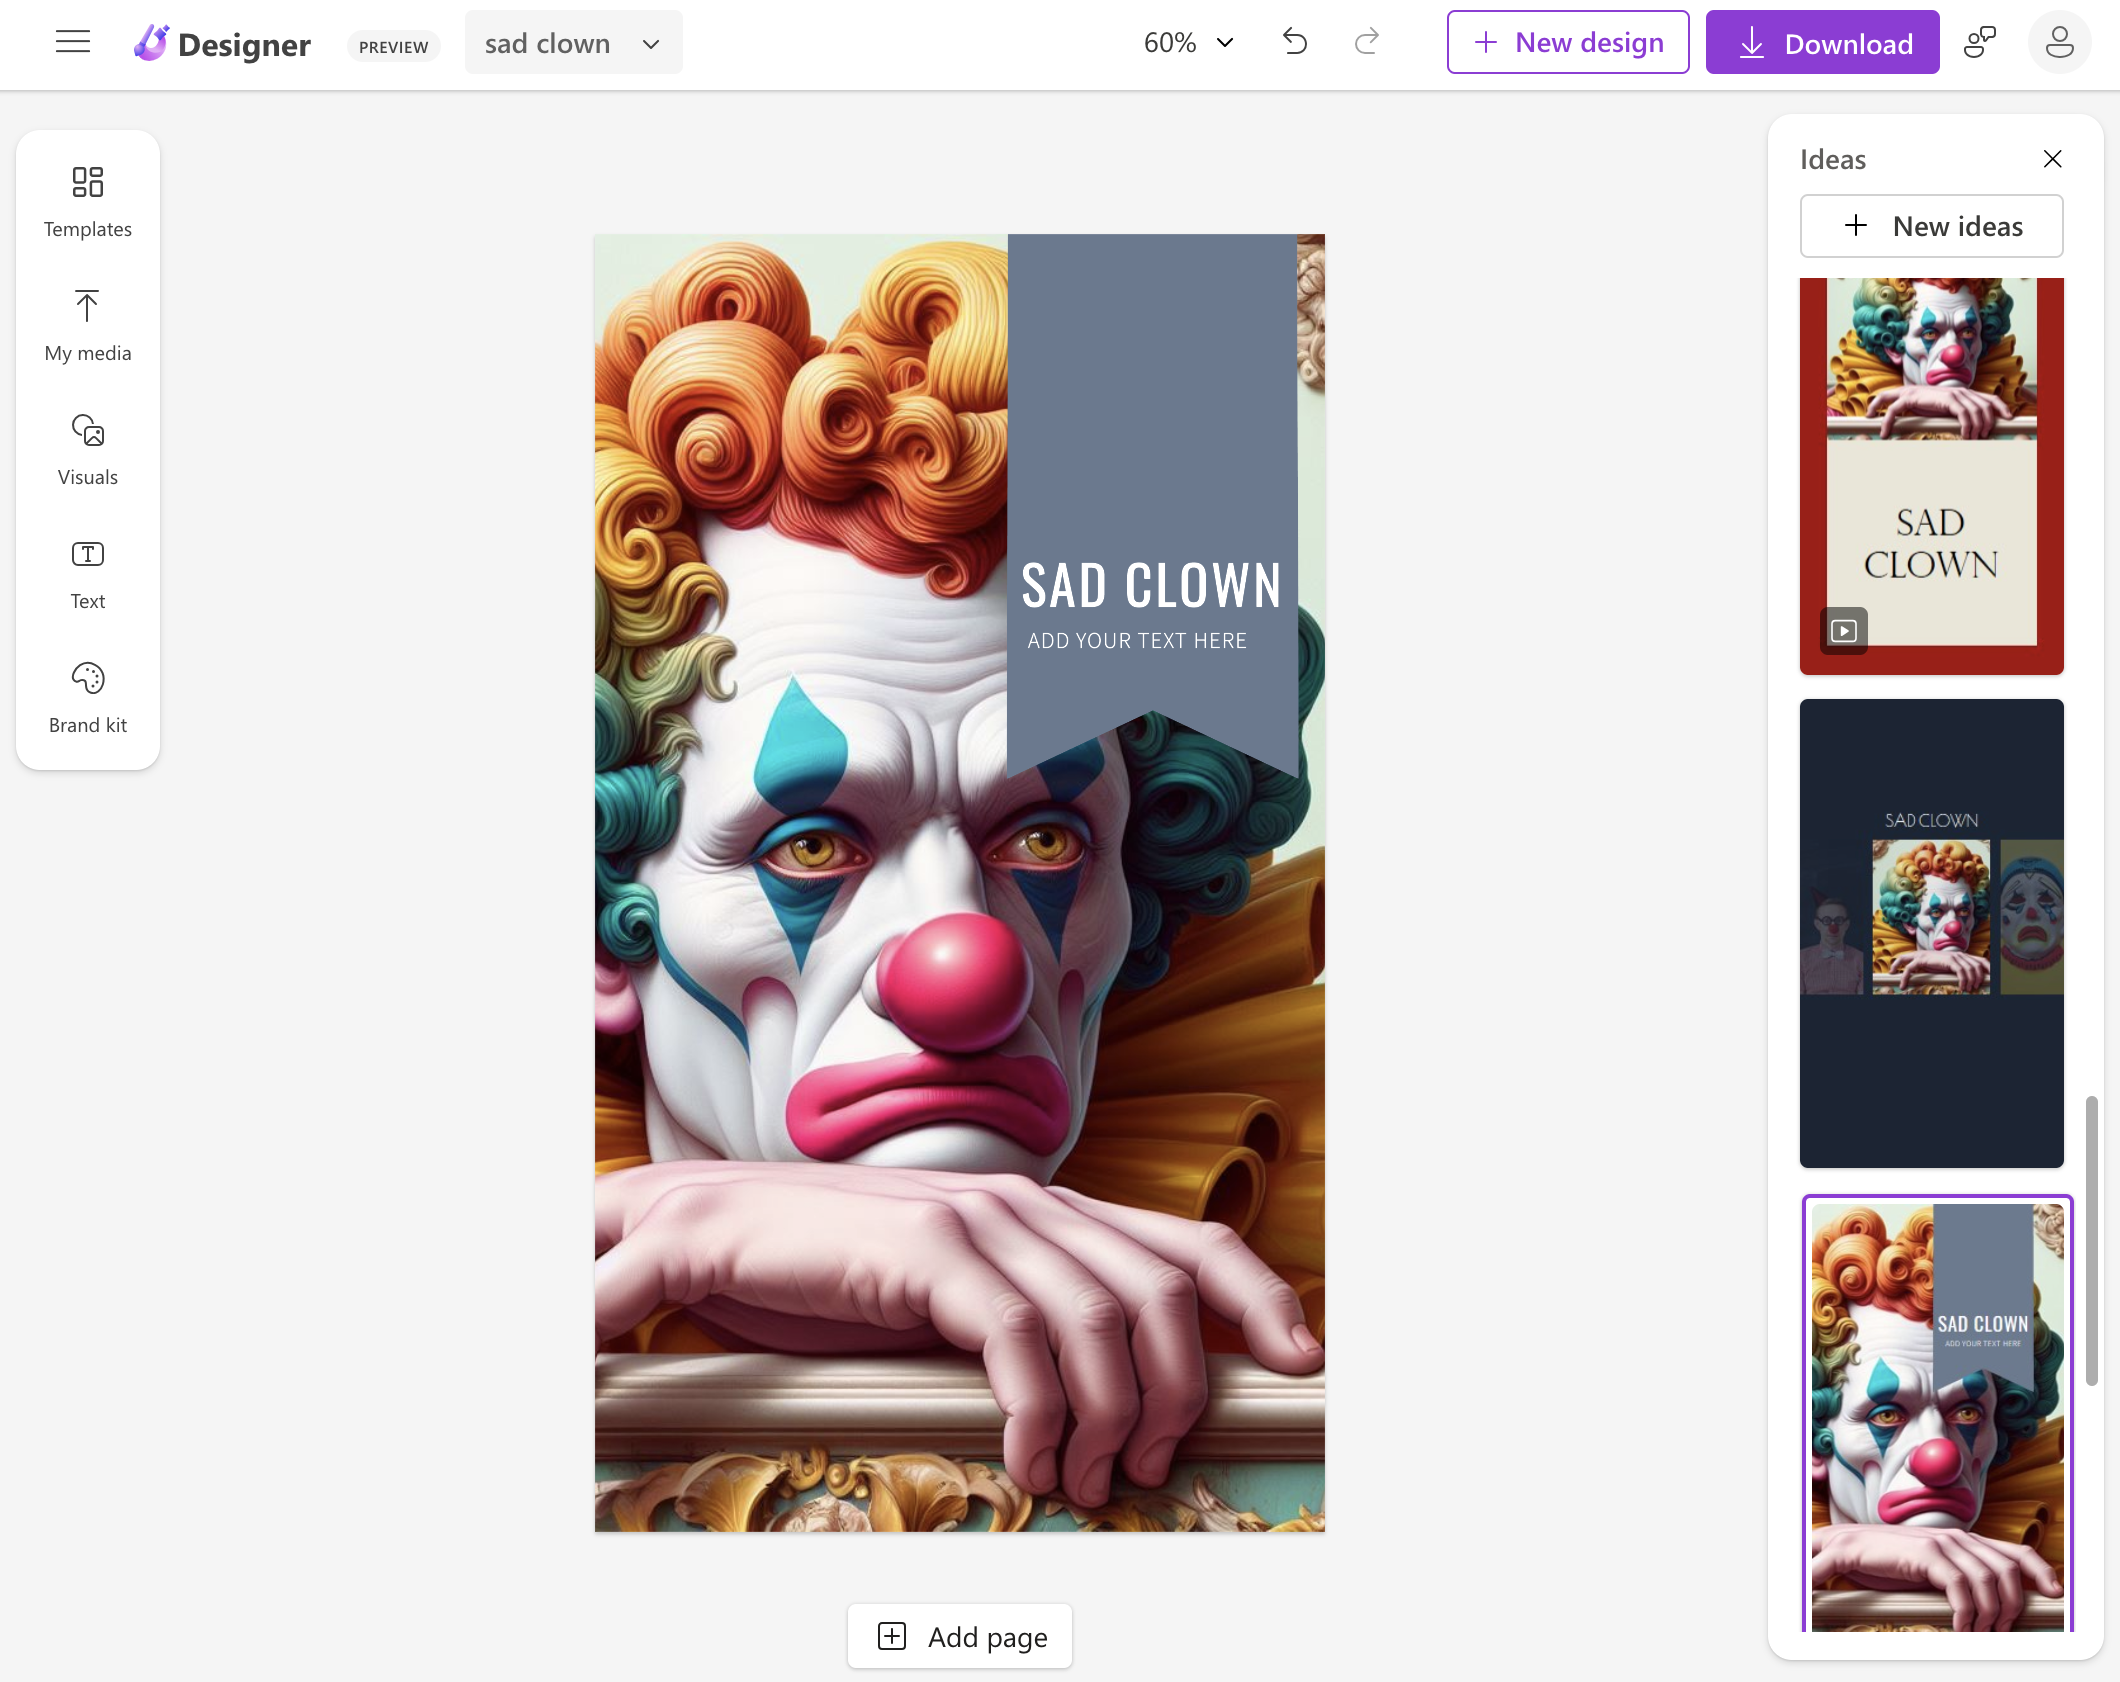Click the Download button

[1822, 43]
